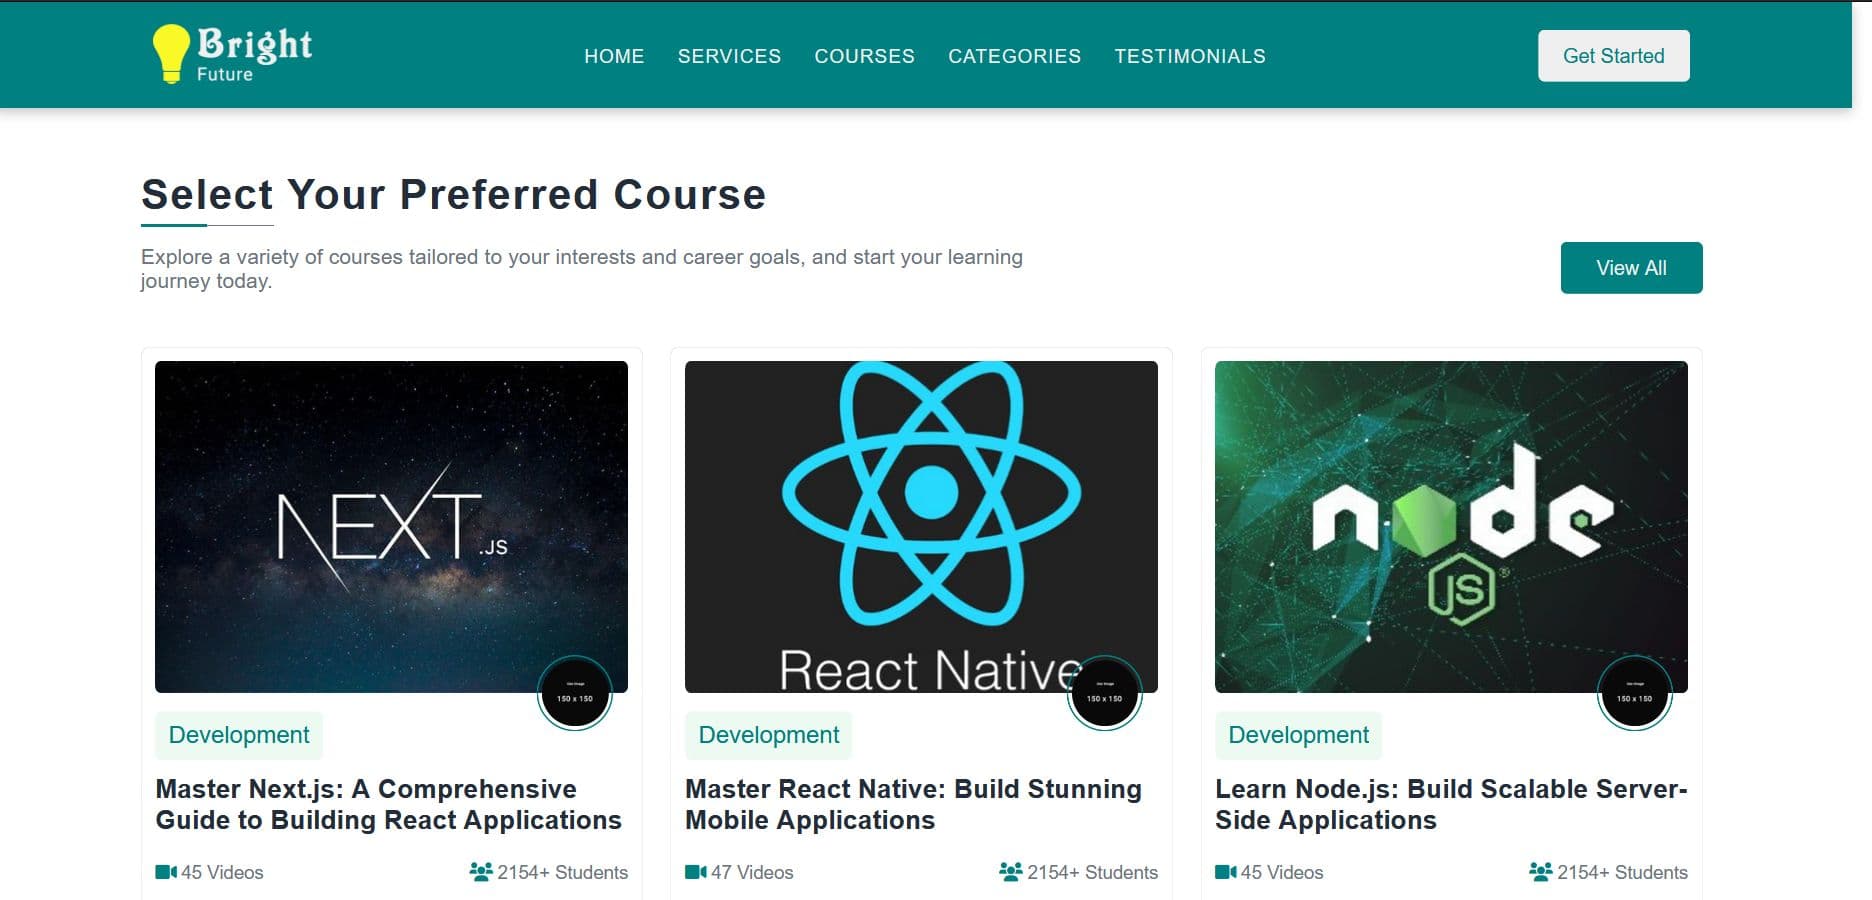Click the 'Explore a variety of courses' description

point(582,269)
